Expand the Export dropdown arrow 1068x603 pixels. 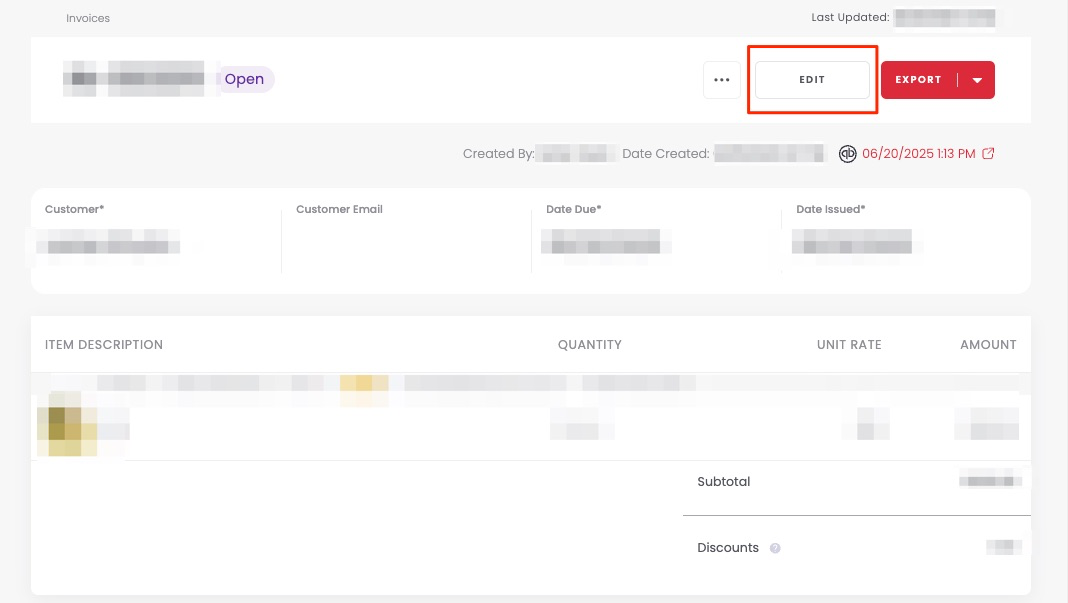pyautogui.click(x=977, y=80)
